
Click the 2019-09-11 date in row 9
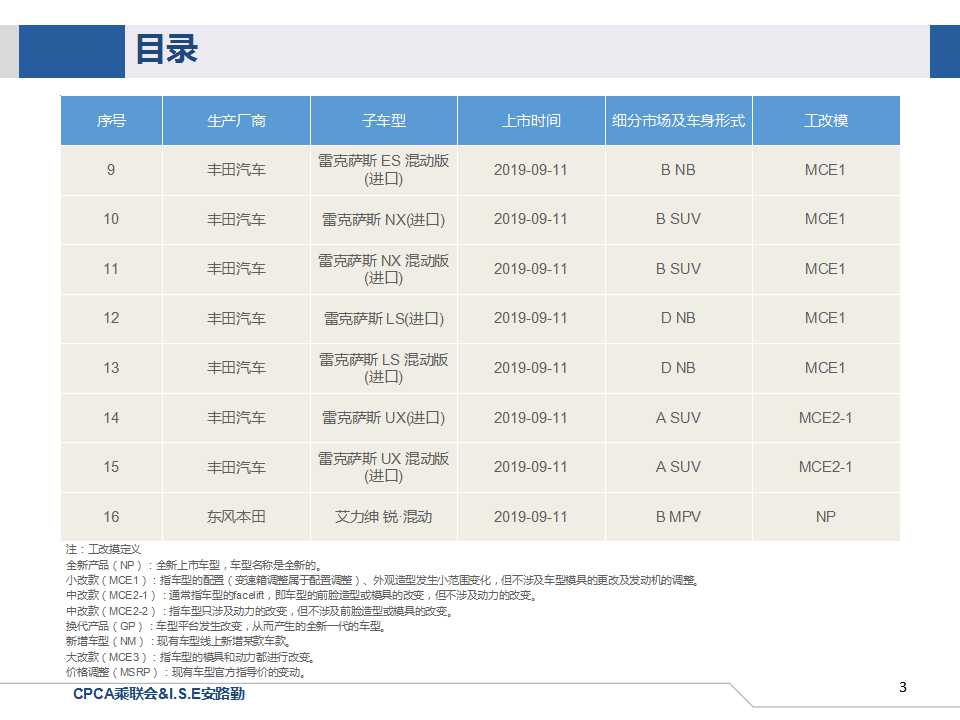[531, 170]
